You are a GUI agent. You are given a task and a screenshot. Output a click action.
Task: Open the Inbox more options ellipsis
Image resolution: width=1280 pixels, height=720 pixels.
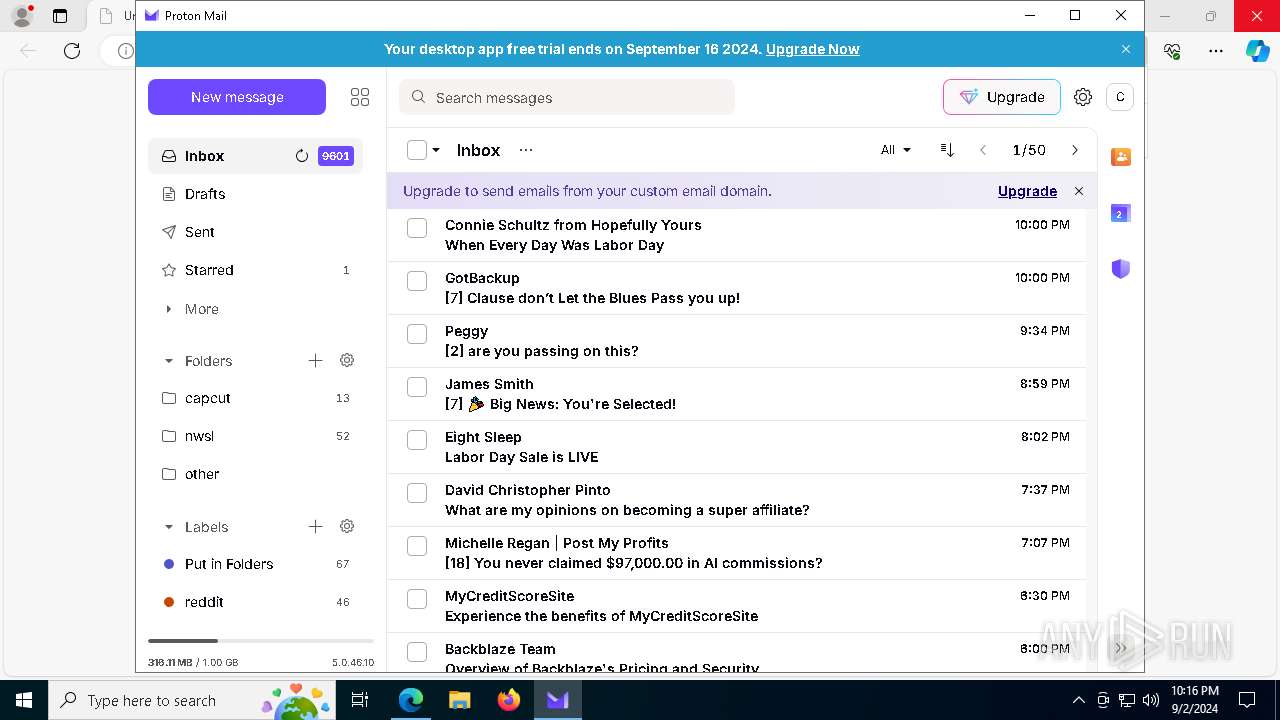526,150
